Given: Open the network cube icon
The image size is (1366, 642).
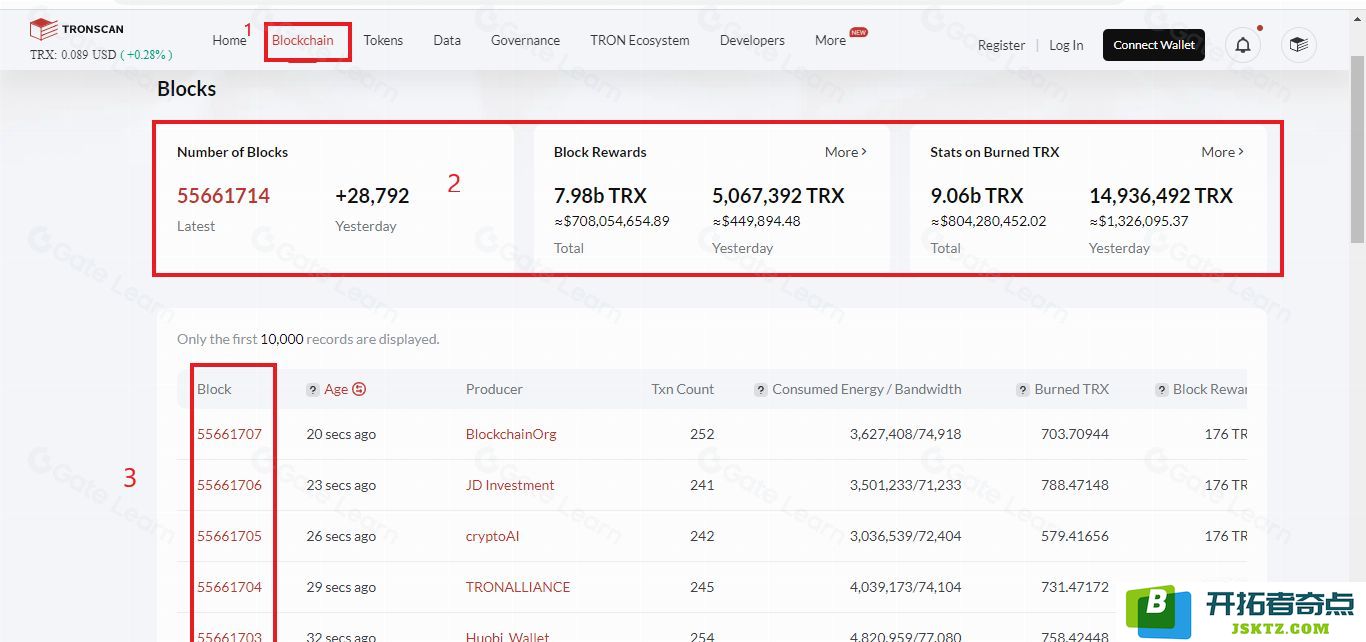Looking at the screenshot, I should (x=1299, y=45).
